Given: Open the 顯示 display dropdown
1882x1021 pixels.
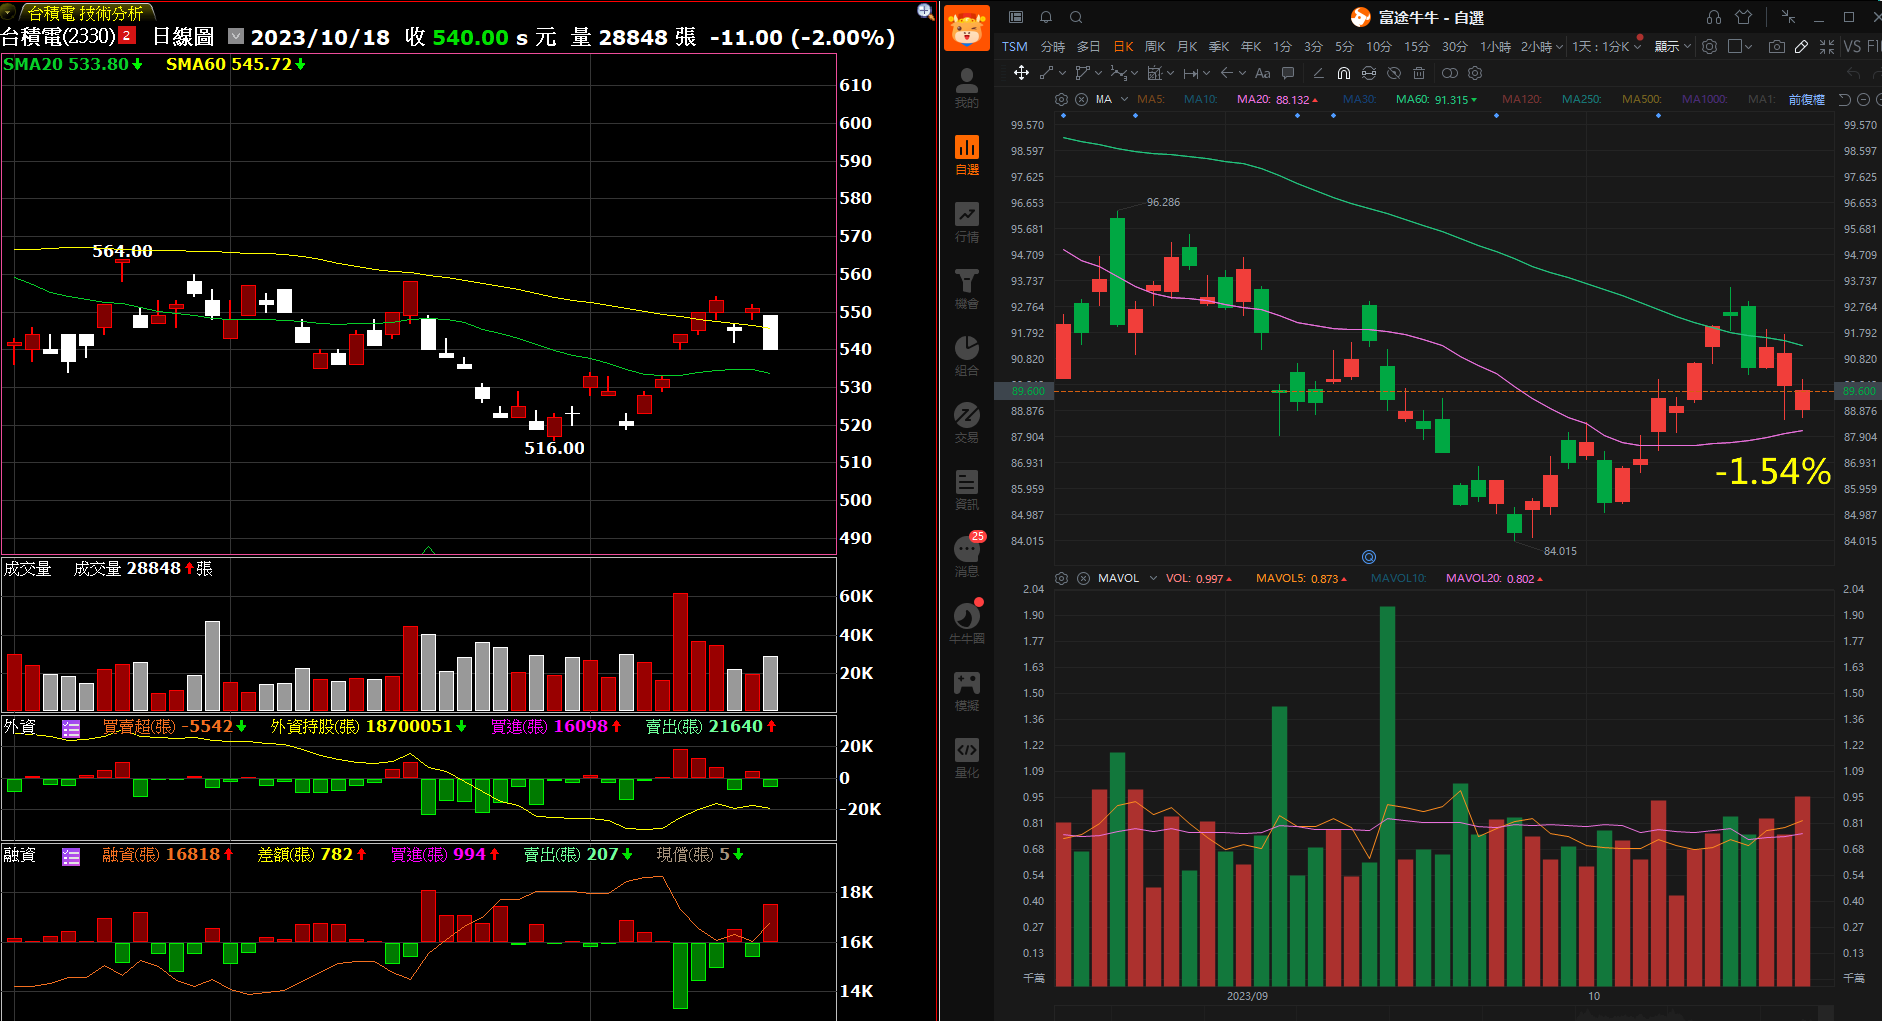Looking at the screenshot, I should [1673, 47].
